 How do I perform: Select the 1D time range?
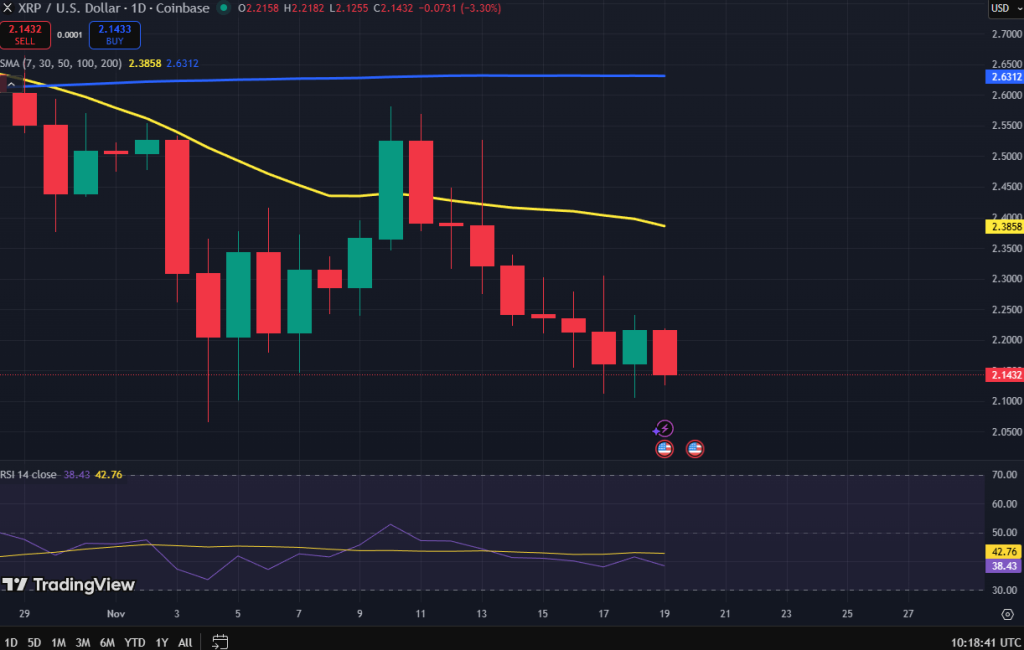[11, 642]
